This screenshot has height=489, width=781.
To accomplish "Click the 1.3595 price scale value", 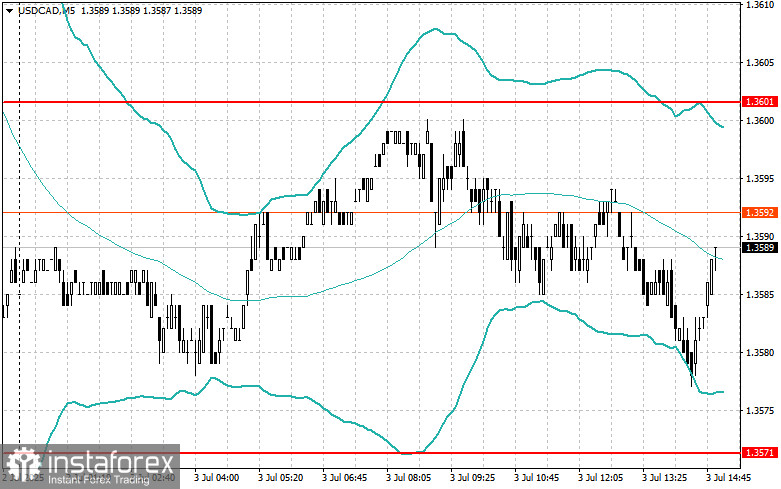I will tap(760, 179).
